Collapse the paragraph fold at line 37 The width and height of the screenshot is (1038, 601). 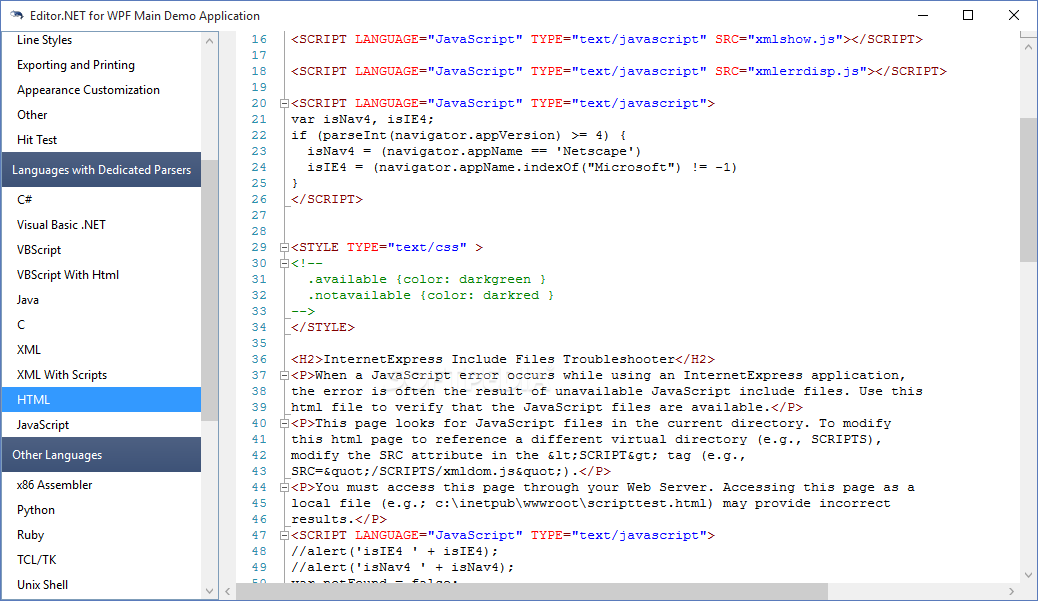click(x=284, y=375)
